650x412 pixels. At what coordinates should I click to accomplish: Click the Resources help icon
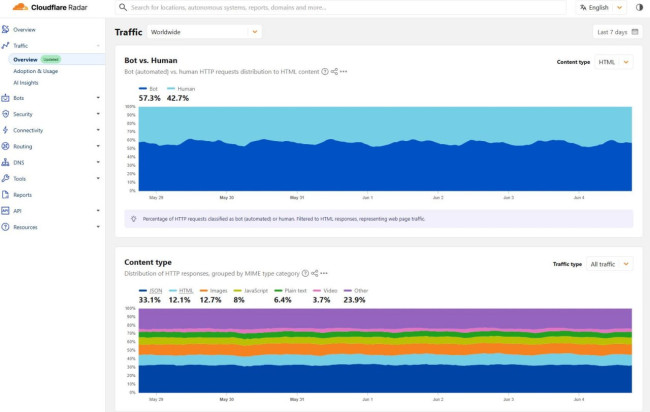click(x=5, y=227)
